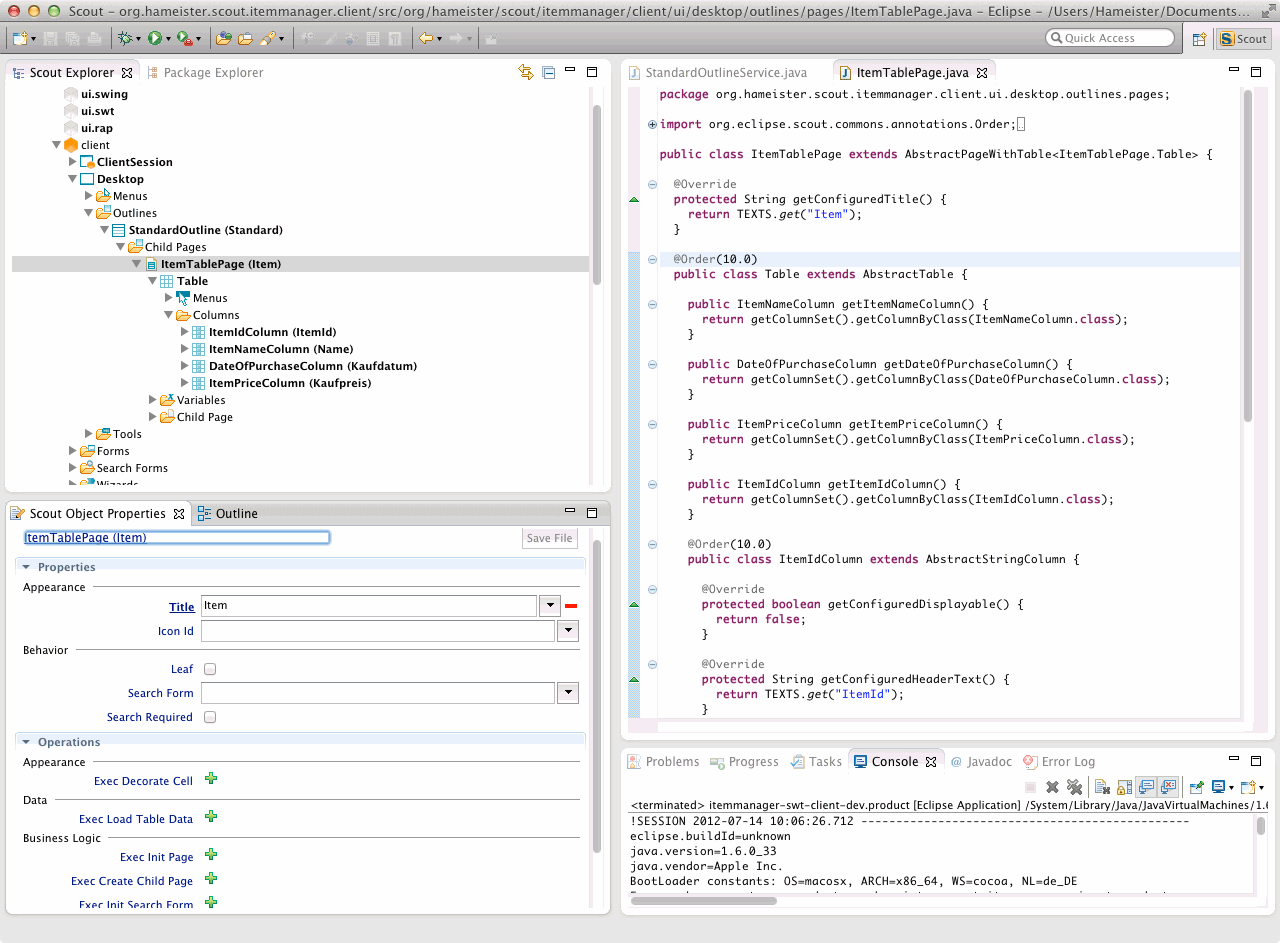Click the red minus next to Title
The image size is (1280, 943).
tap(571, 606)
